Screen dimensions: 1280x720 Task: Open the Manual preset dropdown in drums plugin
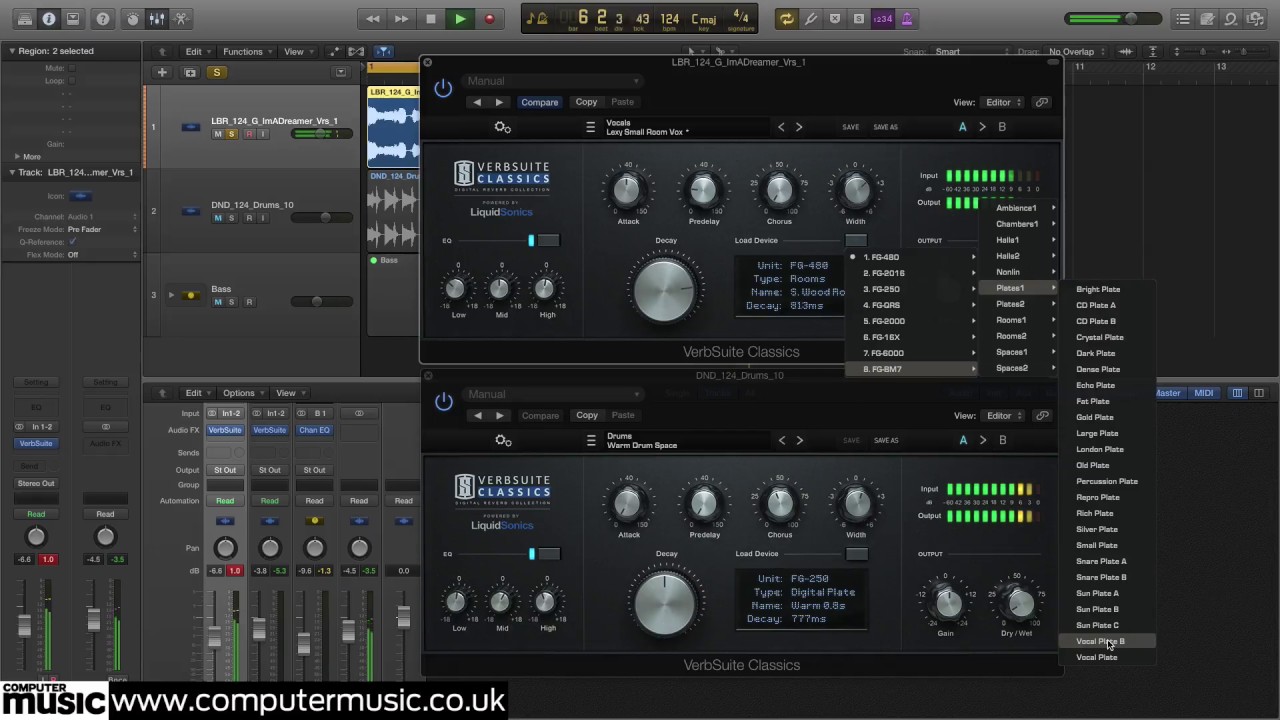(553, 394)
